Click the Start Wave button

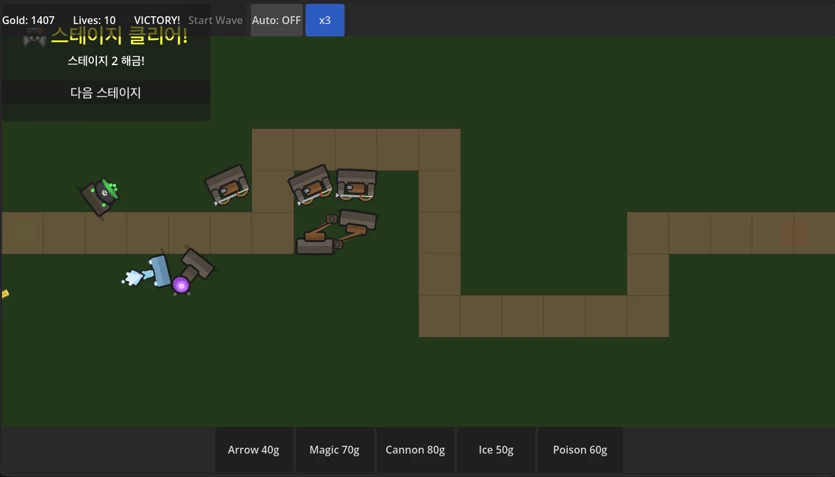point(215,20)
